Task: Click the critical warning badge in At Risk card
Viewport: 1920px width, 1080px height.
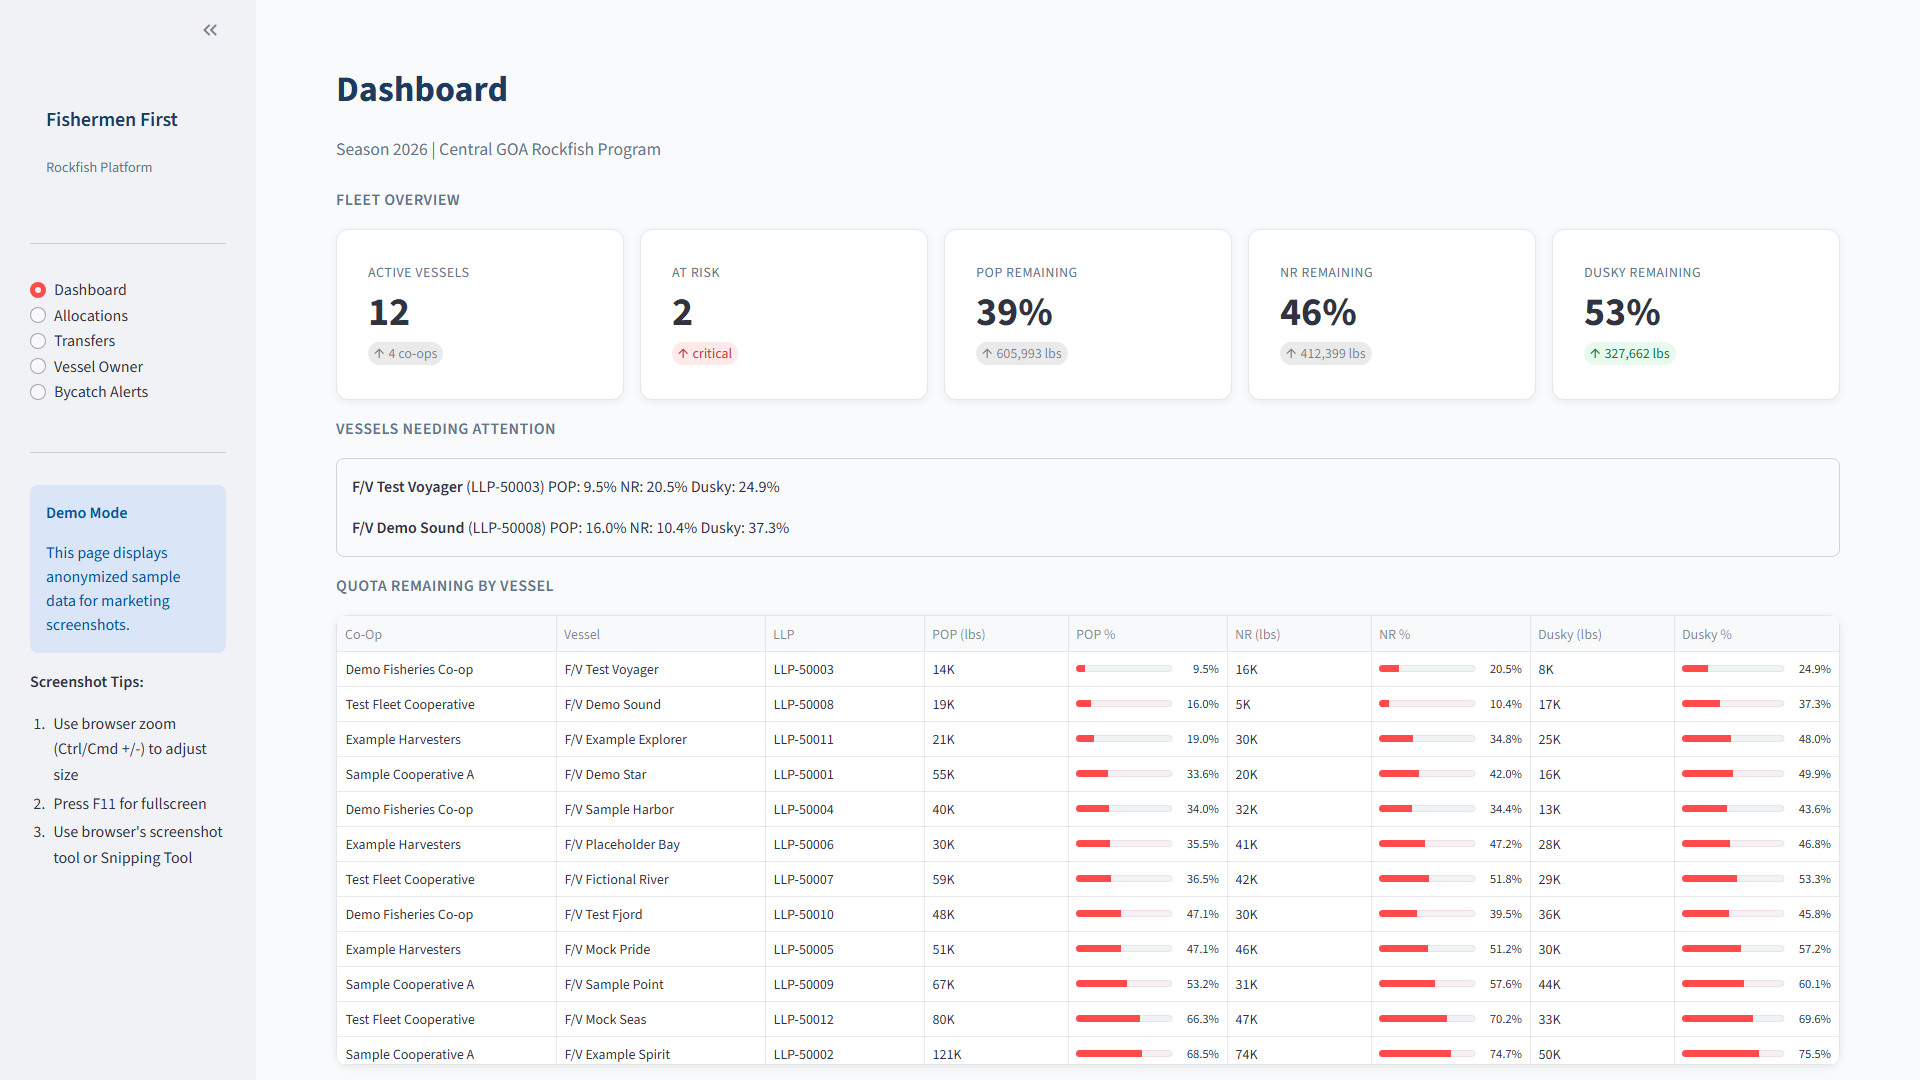Action: (705, 353)
